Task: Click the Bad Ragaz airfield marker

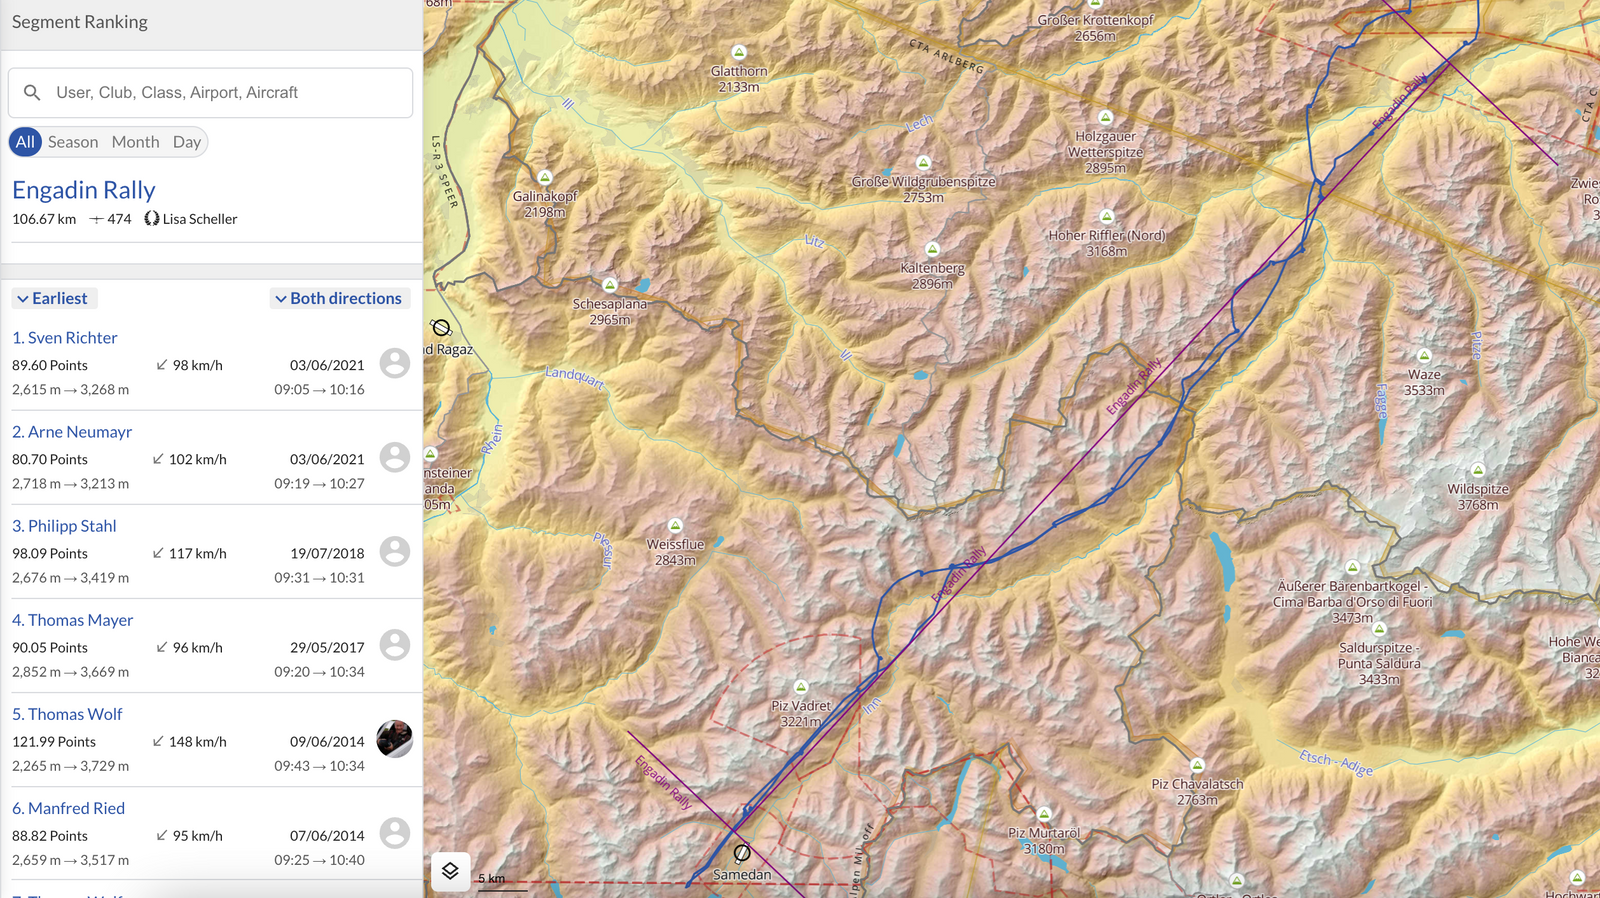Action: [441, 328]
